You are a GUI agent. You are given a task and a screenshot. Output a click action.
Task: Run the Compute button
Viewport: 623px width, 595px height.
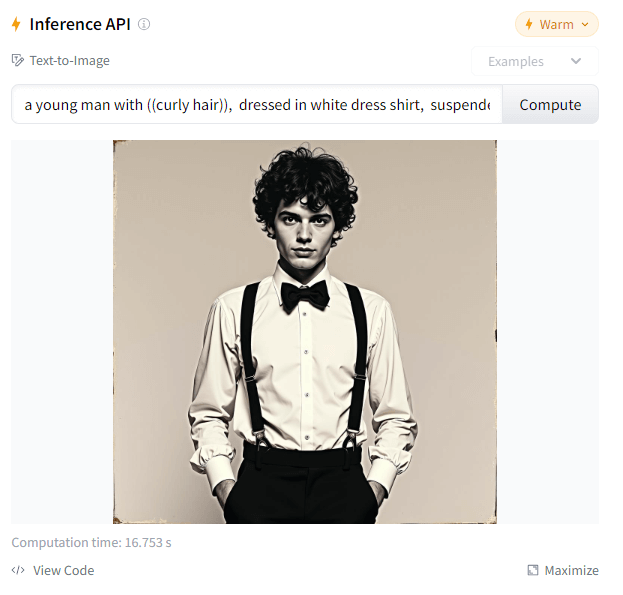550,104
